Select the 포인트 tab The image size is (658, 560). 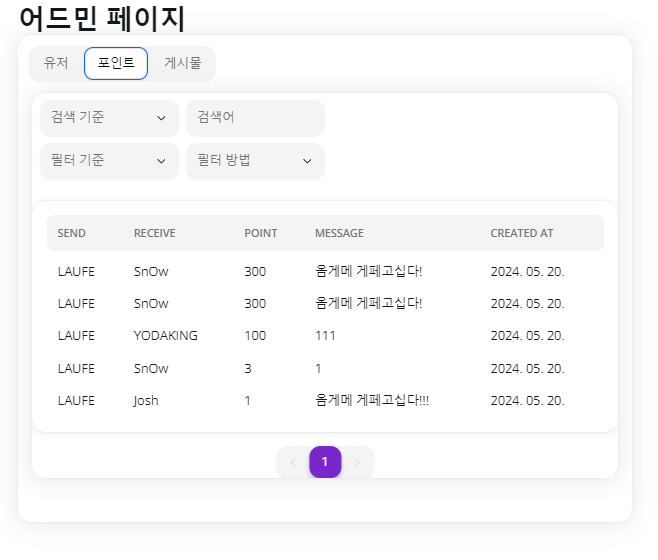(116, 63)
